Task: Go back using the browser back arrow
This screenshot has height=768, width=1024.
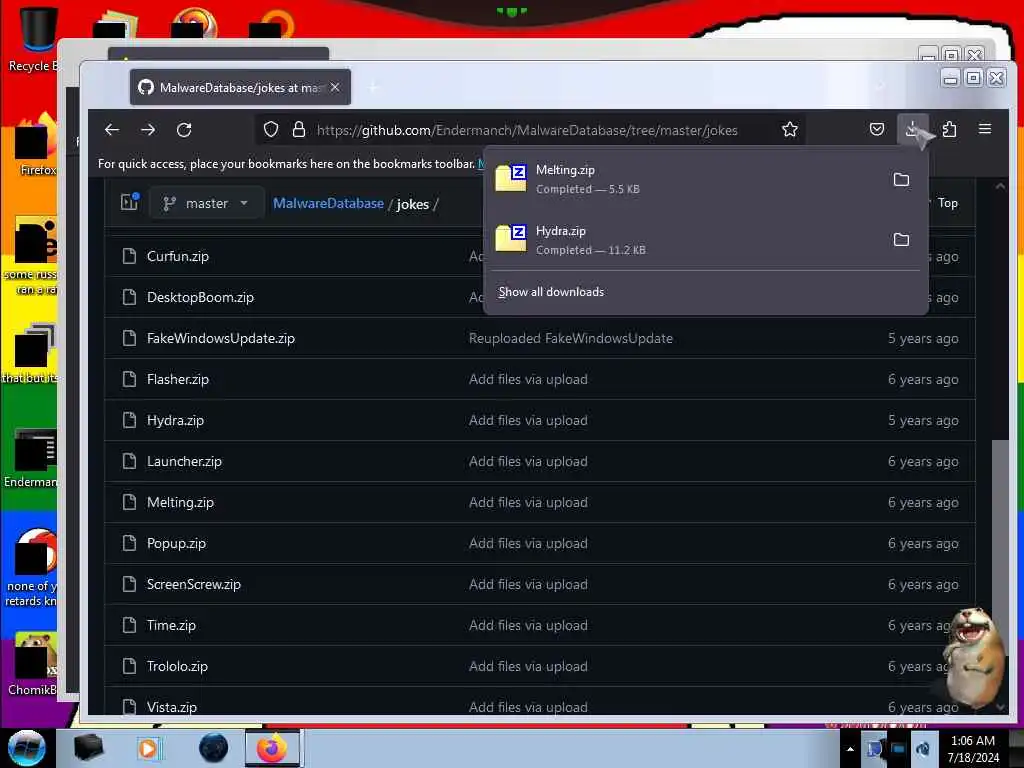Action: pos(112,130)
